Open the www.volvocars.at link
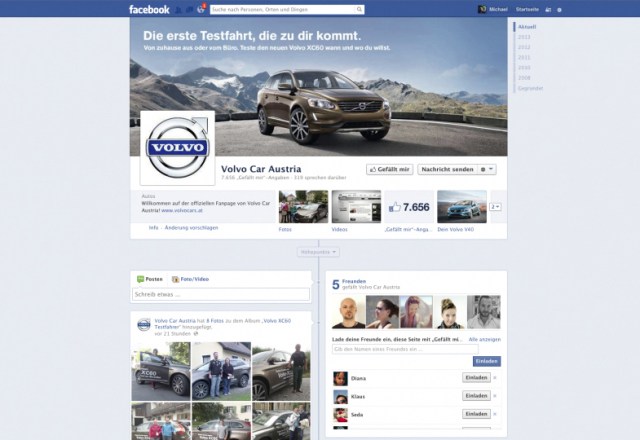 click(x=182, y=211)
